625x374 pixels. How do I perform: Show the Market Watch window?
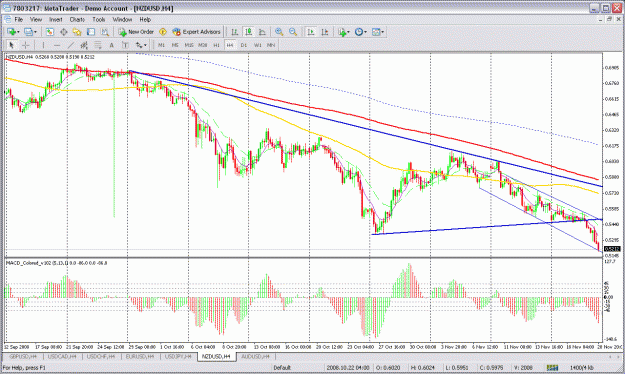pyautogui.click(x=49, y=32)
